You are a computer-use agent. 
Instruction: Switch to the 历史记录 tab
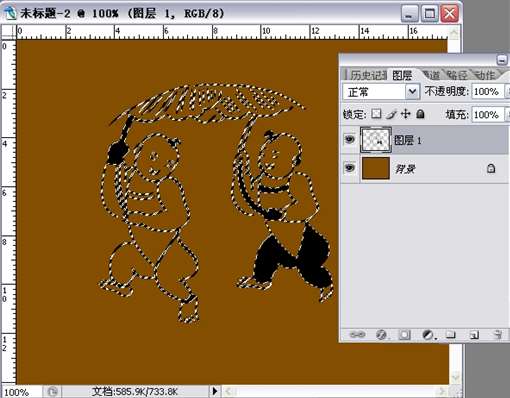click(368, 75)
